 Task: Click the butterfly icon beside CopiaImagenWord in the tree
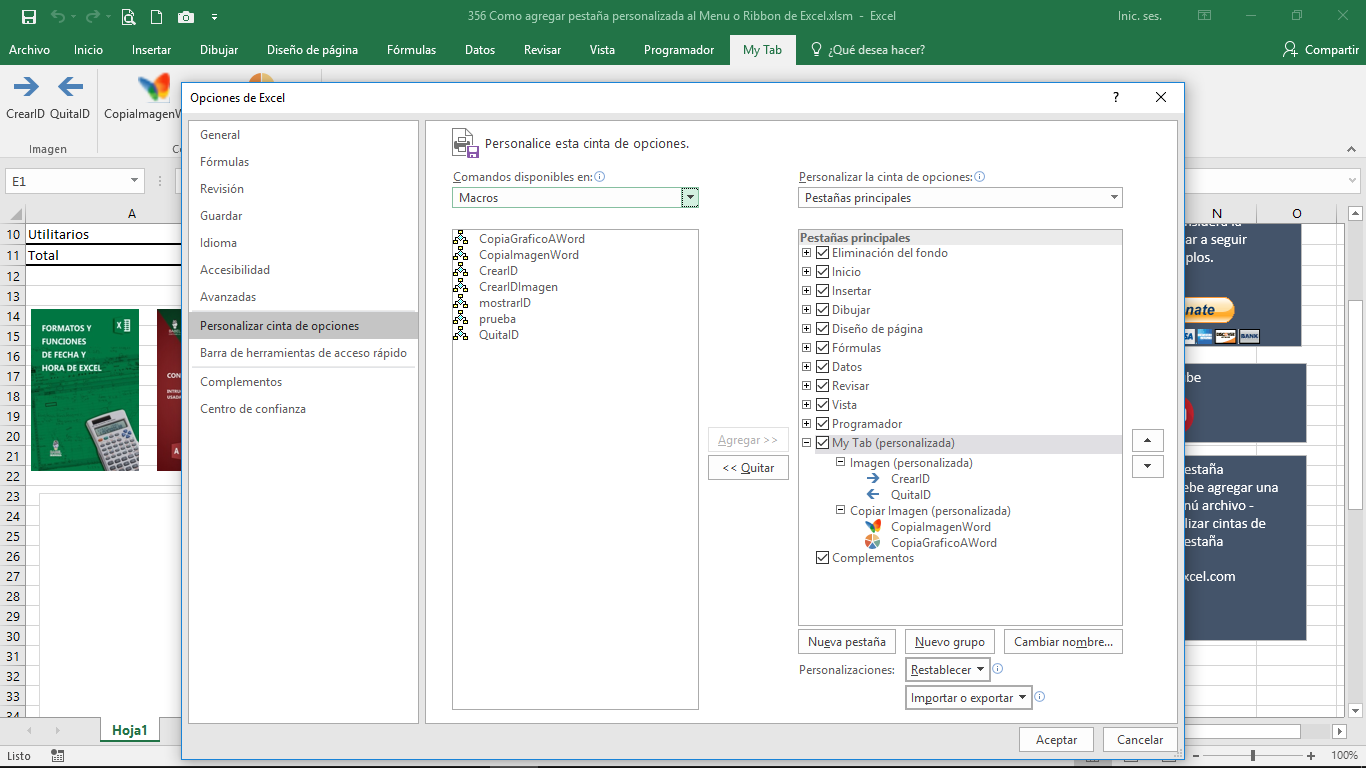(x=873, y=527)
